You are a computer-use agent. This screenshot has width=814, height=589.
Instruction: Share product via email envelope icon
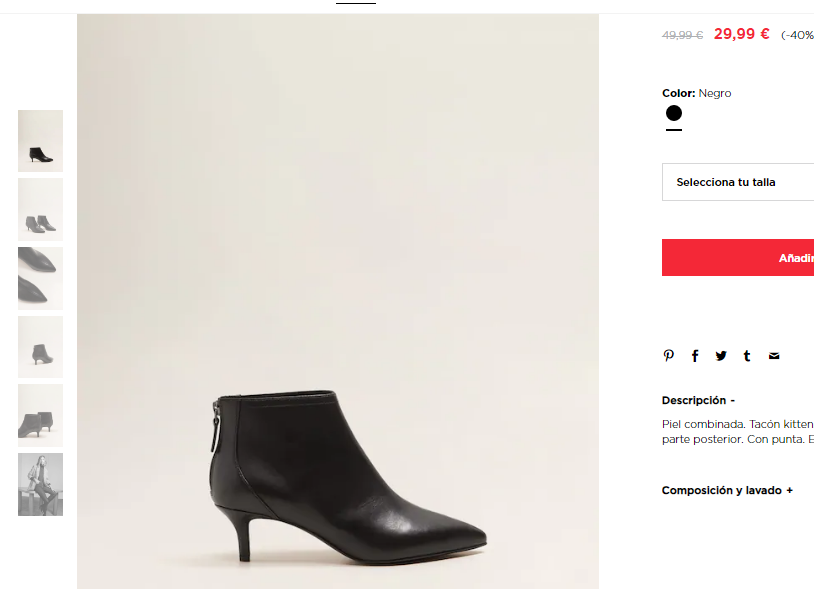[x=774, y=356]
